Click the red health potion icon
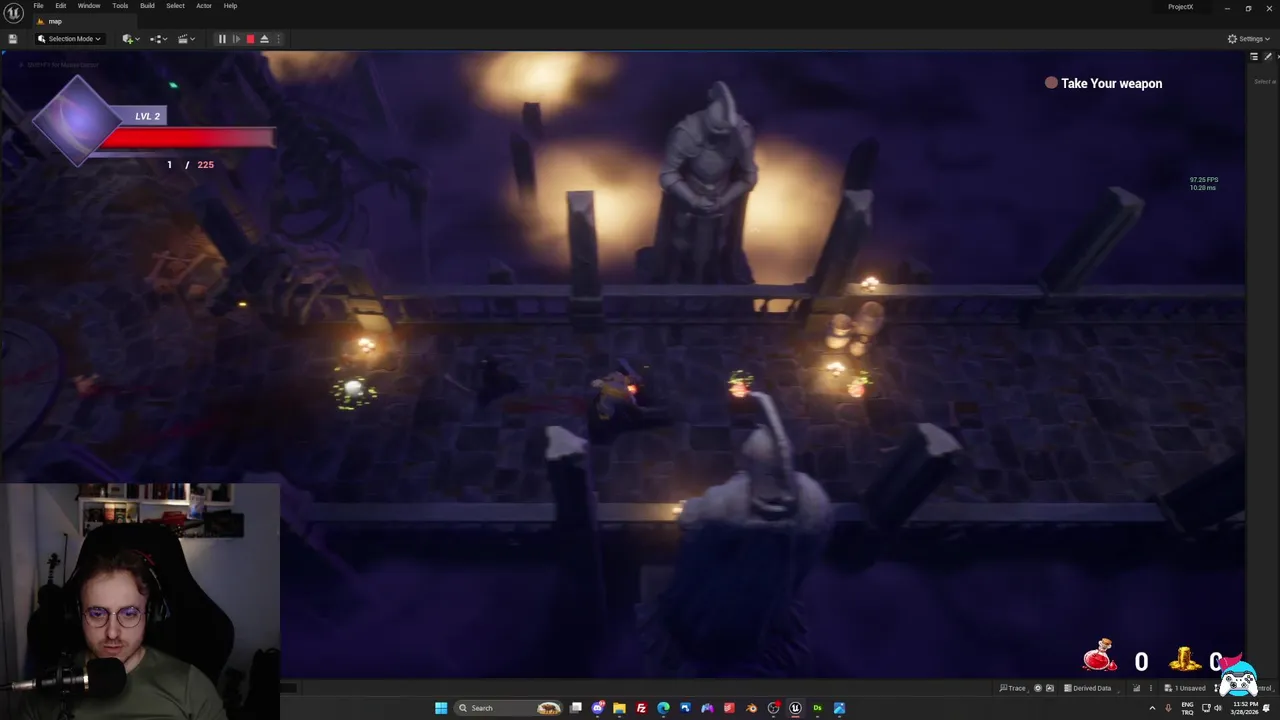The width and height of the screenshot is (1280, 720). [x=1099, y=656]
